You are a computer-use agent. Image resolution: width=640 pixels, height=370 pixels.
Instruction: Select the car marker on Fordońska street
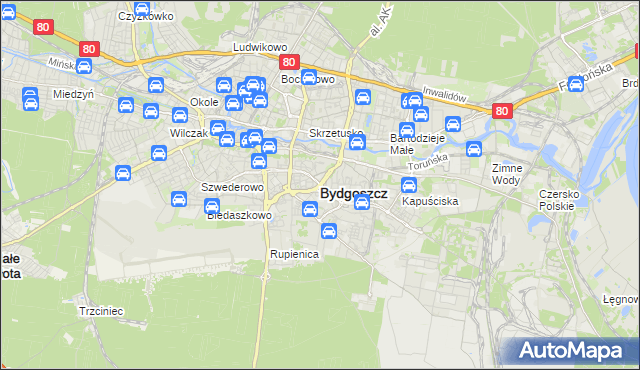tap(576, 84)
